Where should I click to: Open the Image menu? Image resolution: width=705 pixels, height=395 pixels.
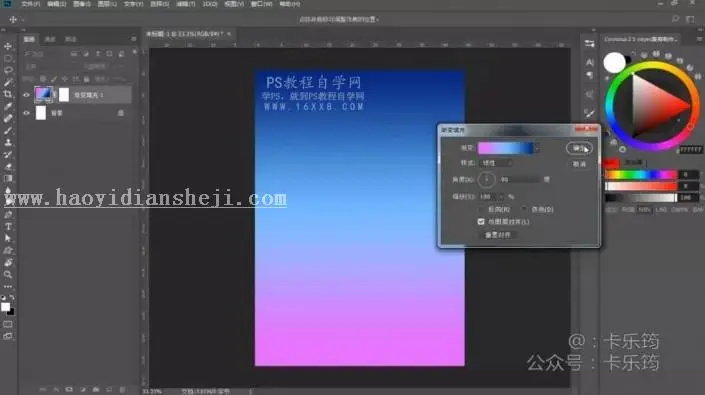(x=82, y=4)
